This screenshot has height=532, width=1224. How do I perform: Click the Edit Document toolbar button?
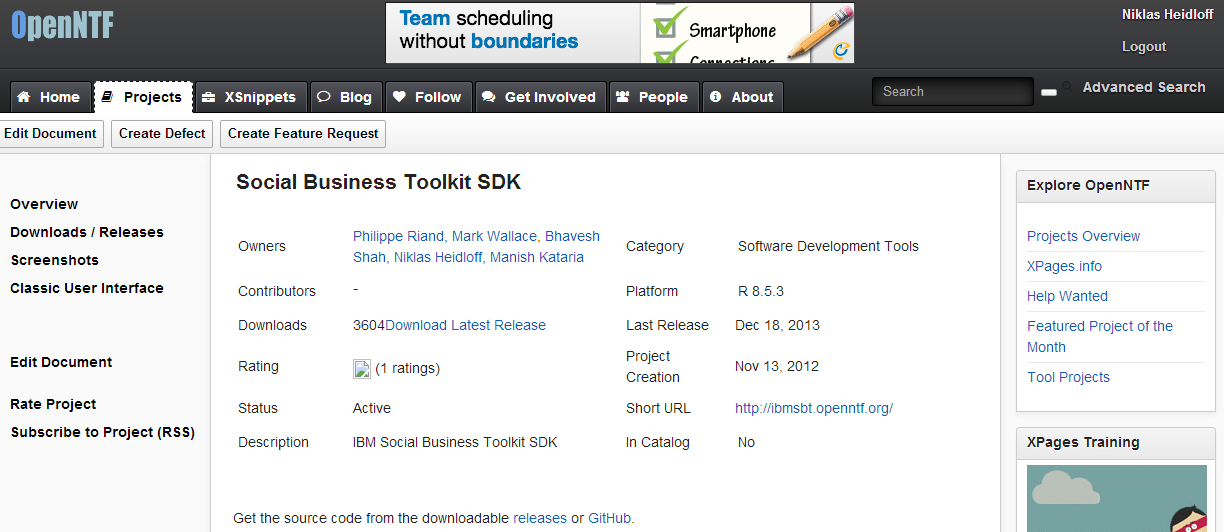tap(50, 133)
